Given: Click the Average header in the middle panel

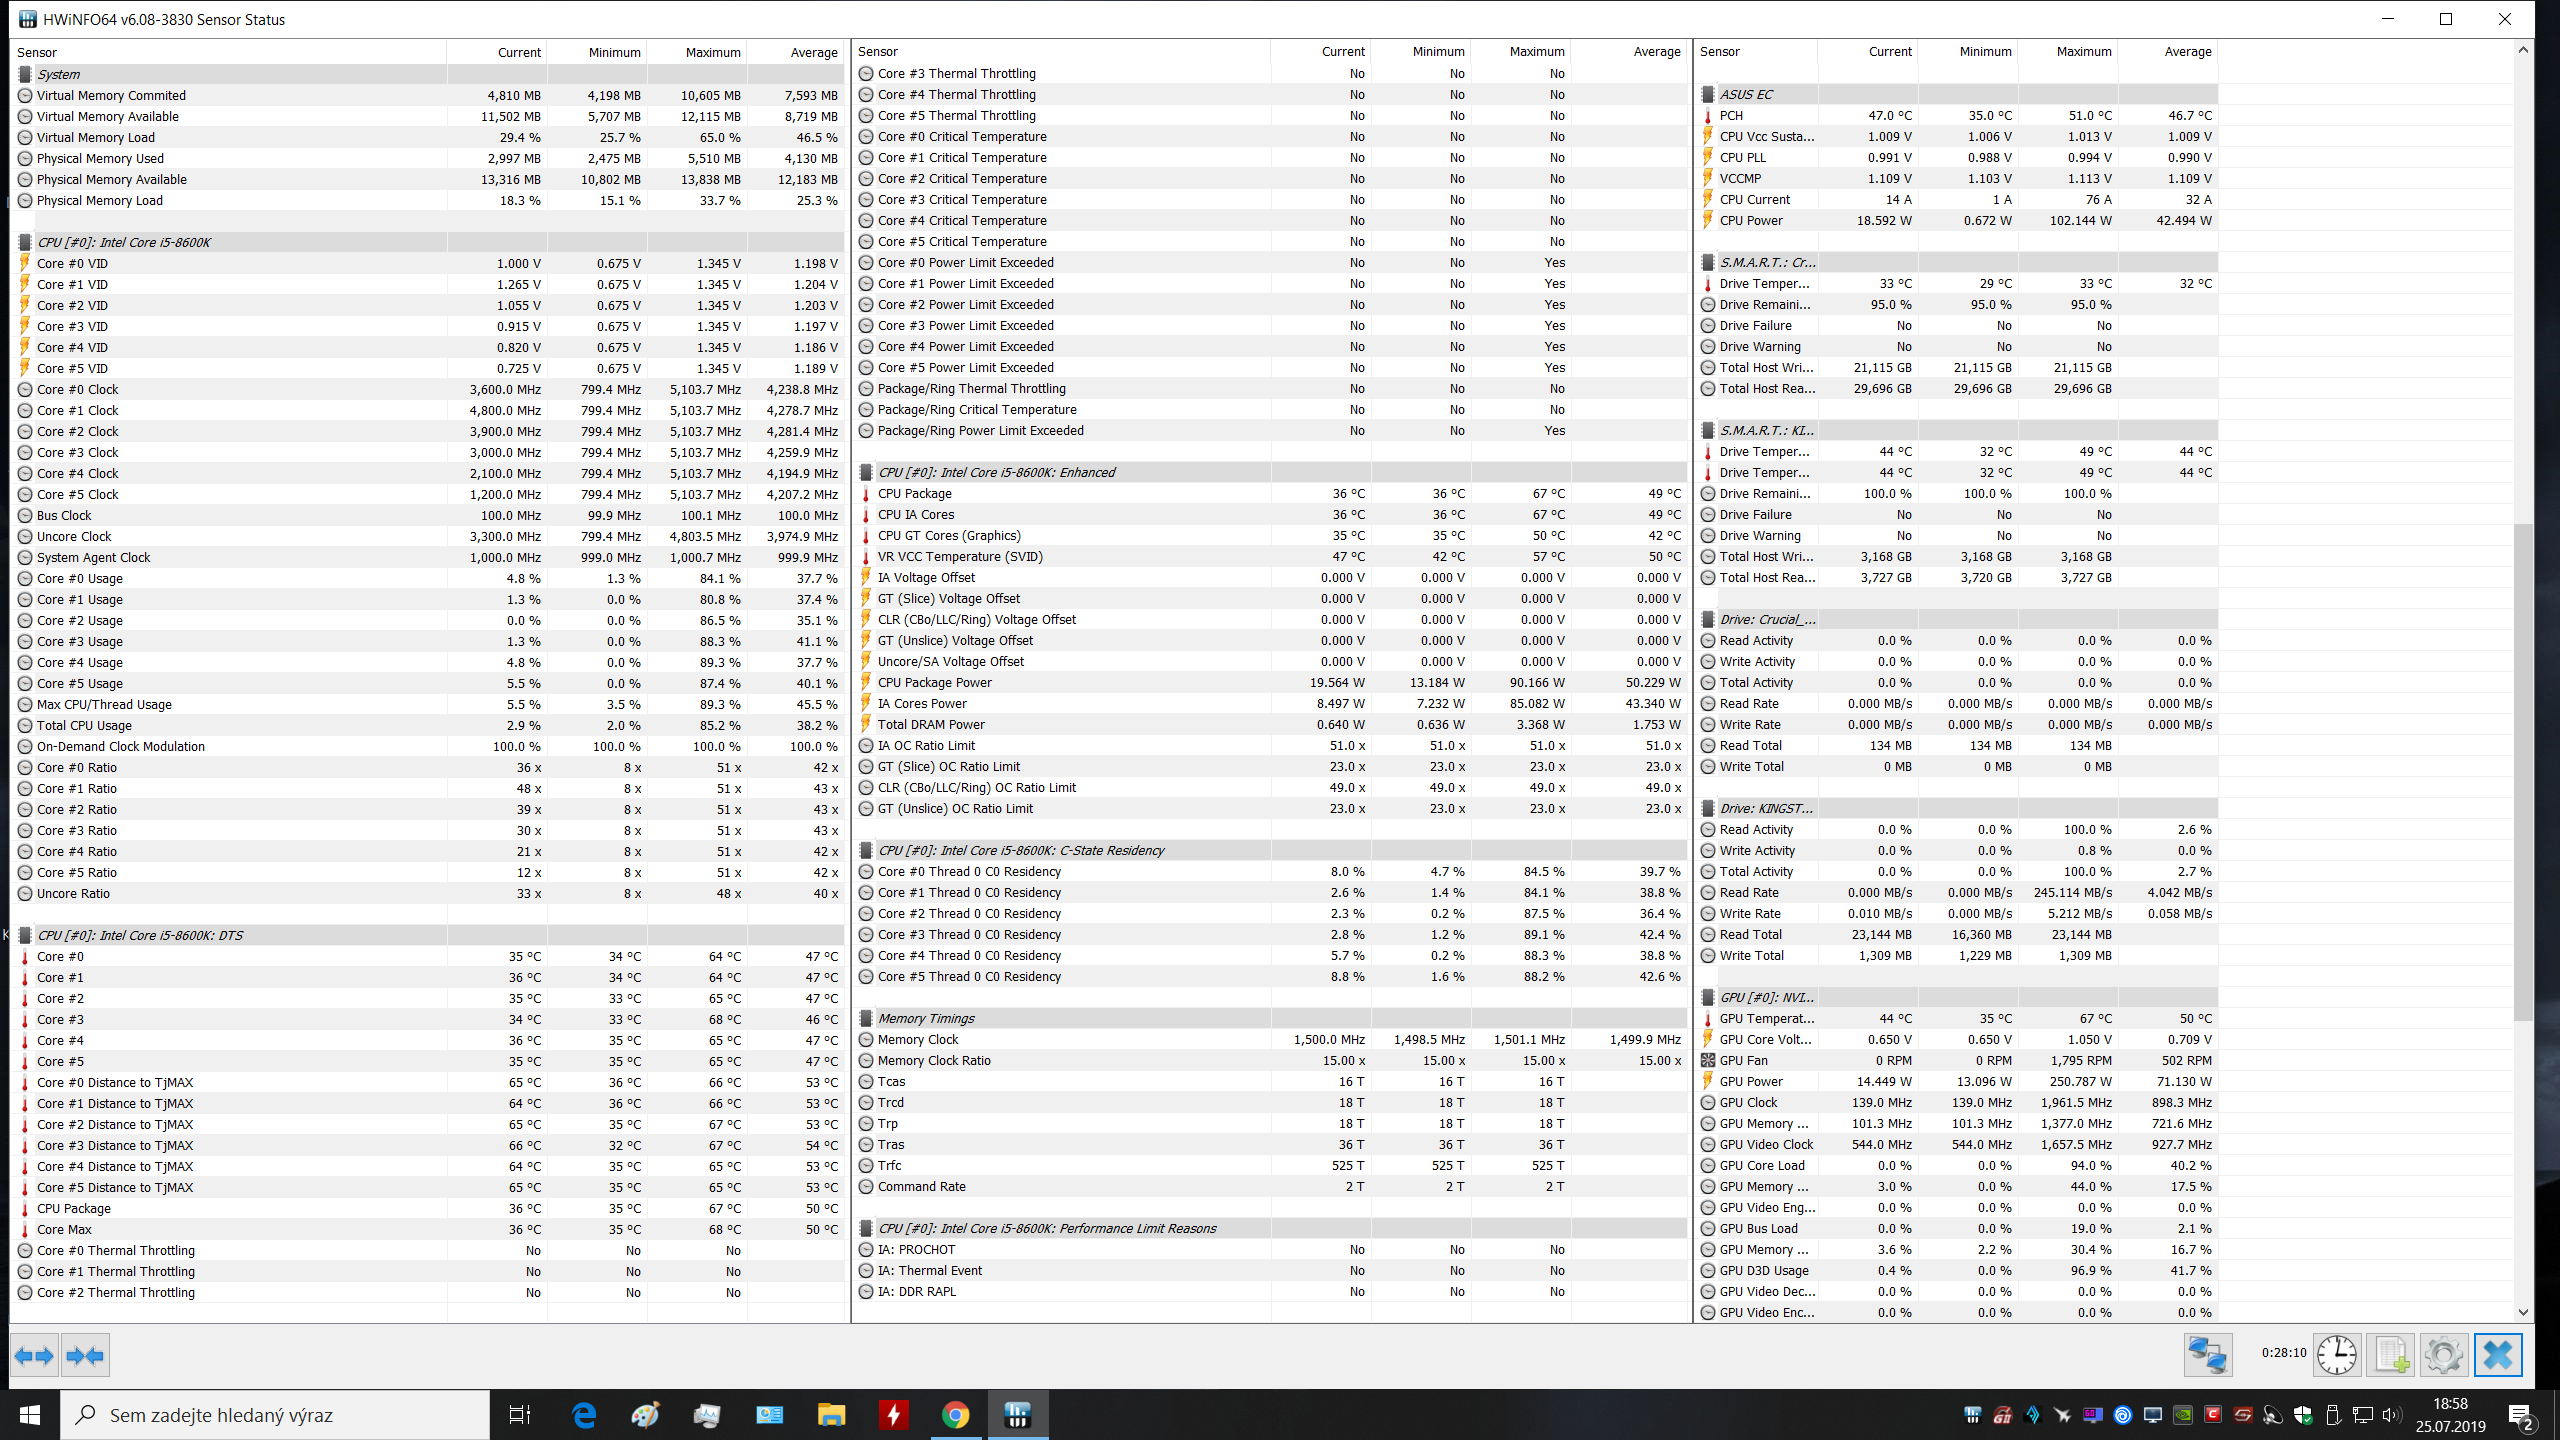Looking at the screenshot, I should (1656, 51).
